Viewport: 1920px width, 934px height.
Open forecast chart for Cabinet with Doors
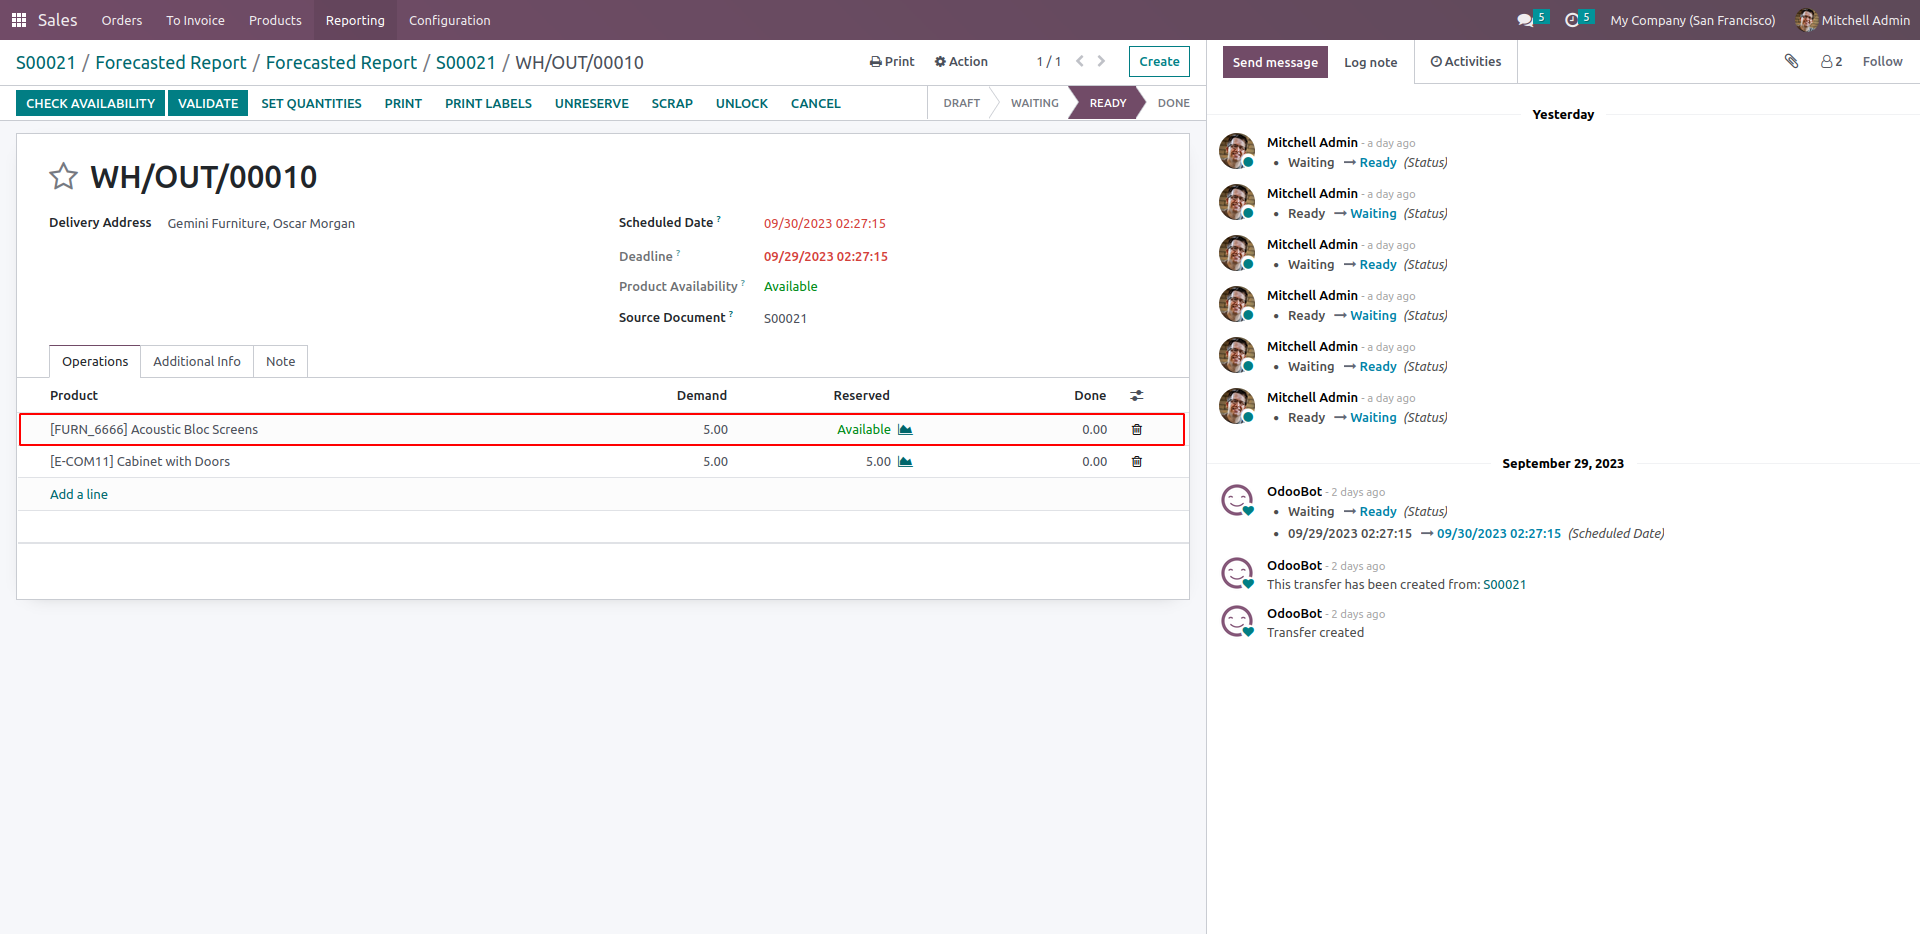click(x=905, y=462)
